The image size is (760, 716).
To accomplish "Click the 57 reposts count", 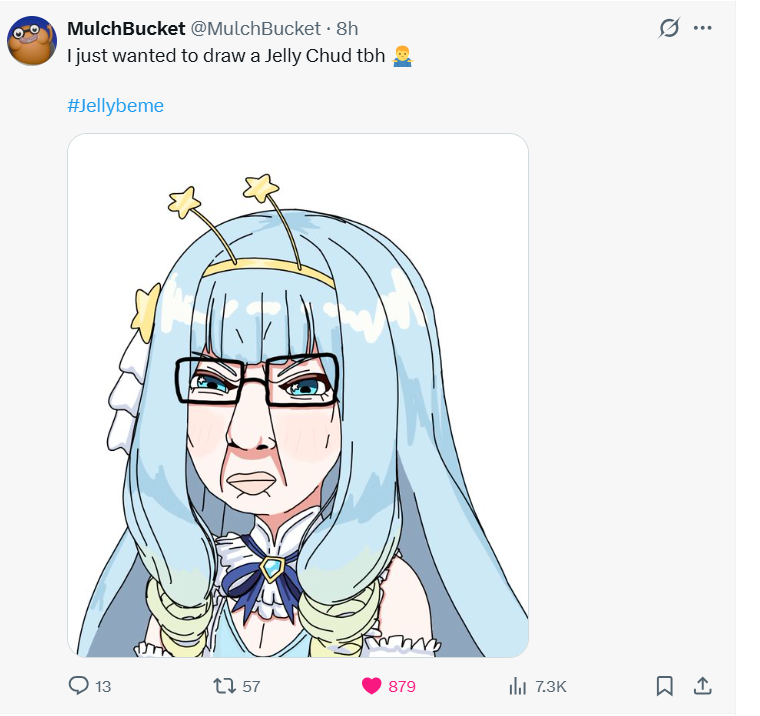I will 251,686.
